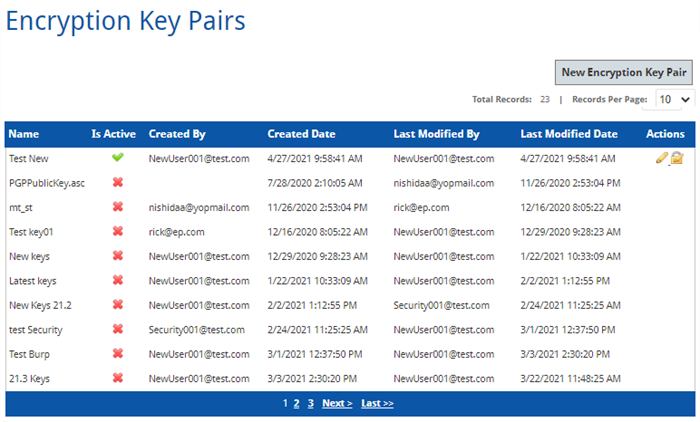The image size is (700, 422).
Task: Select the name cell 'PGPPublicKey.asc'
Action: tap(47, 183)
